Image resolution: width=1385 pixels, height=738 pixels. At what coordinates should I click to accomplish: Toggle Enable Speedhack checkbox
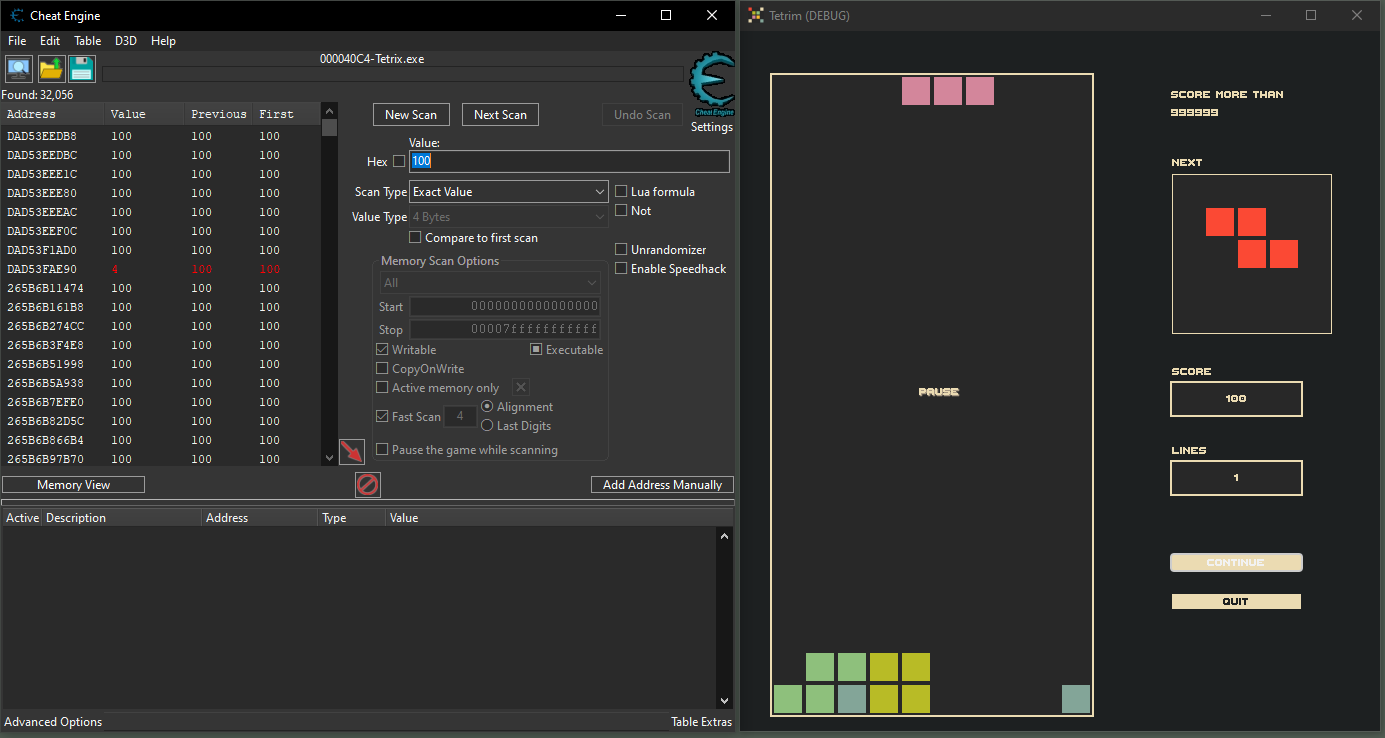pos(622,268)
